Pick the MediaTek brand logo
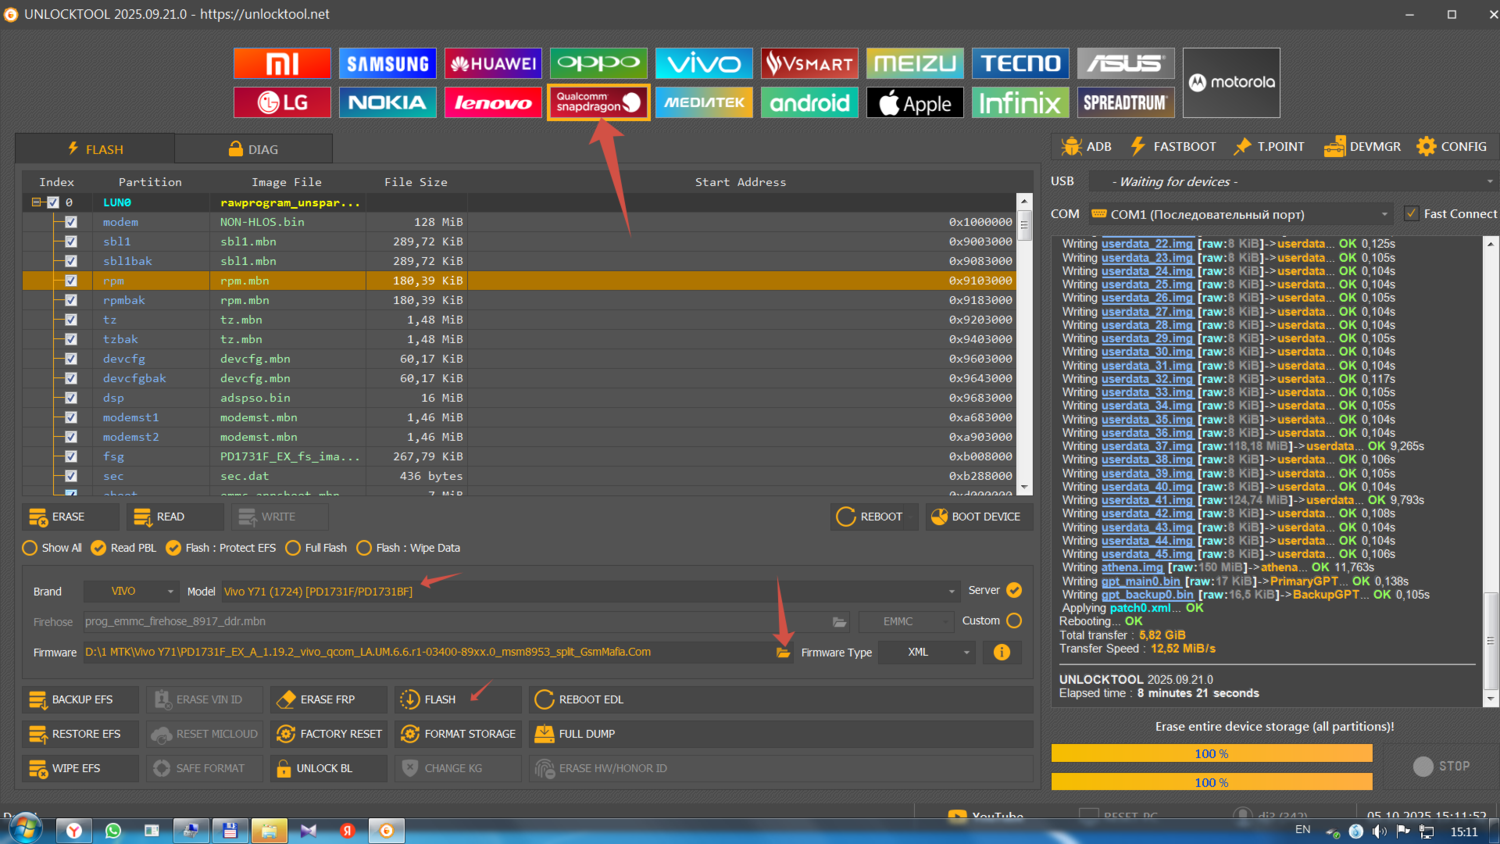Viewport: 1500px width, 844px height. [x=704, y=102]
